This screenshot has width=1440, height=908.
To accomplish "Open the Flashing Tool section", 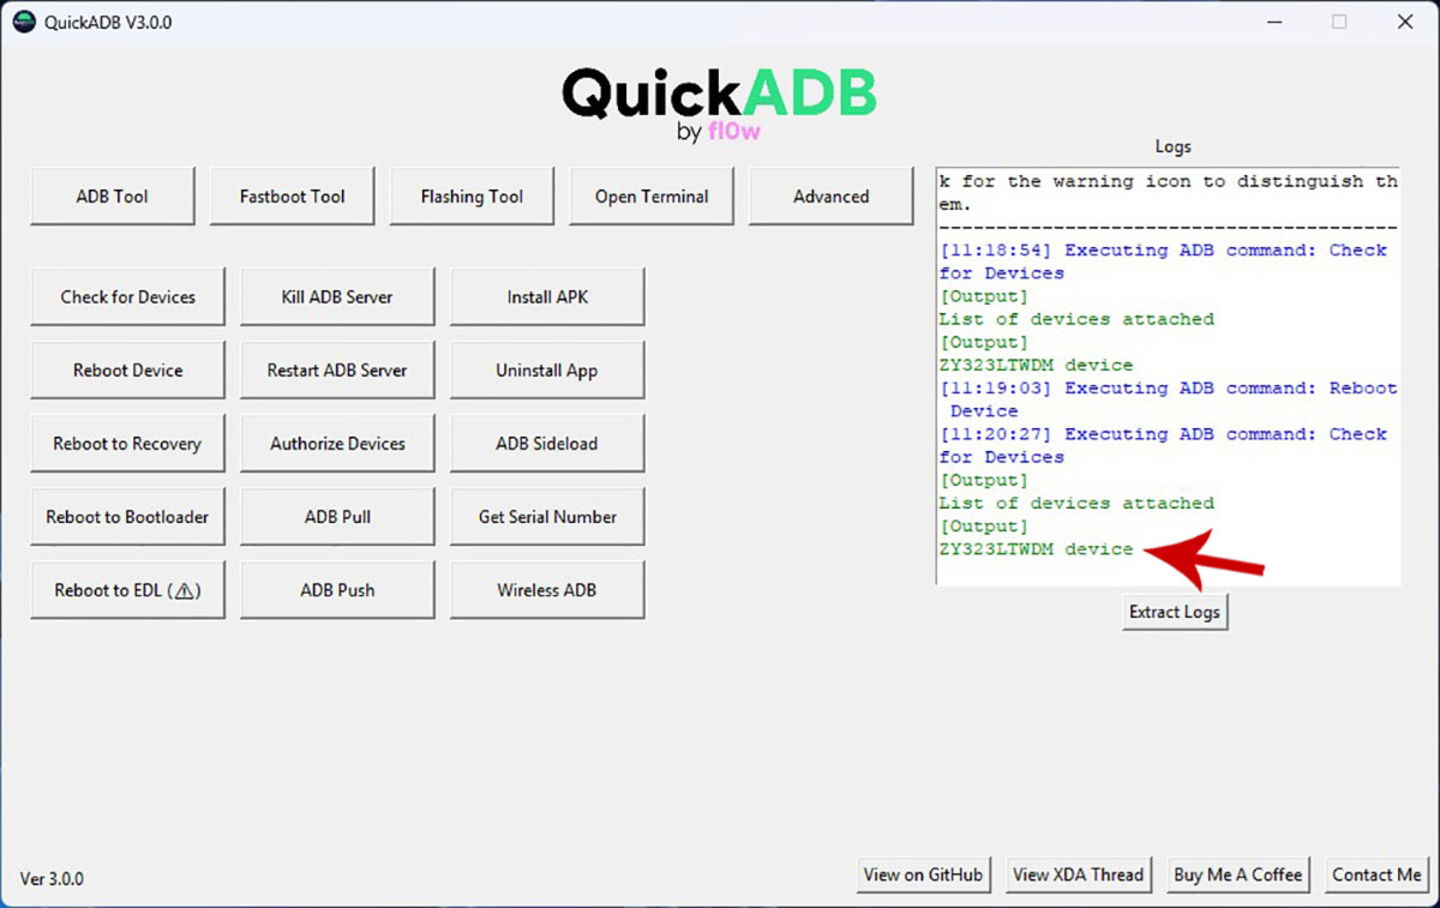I will click(x=472, y=196).
